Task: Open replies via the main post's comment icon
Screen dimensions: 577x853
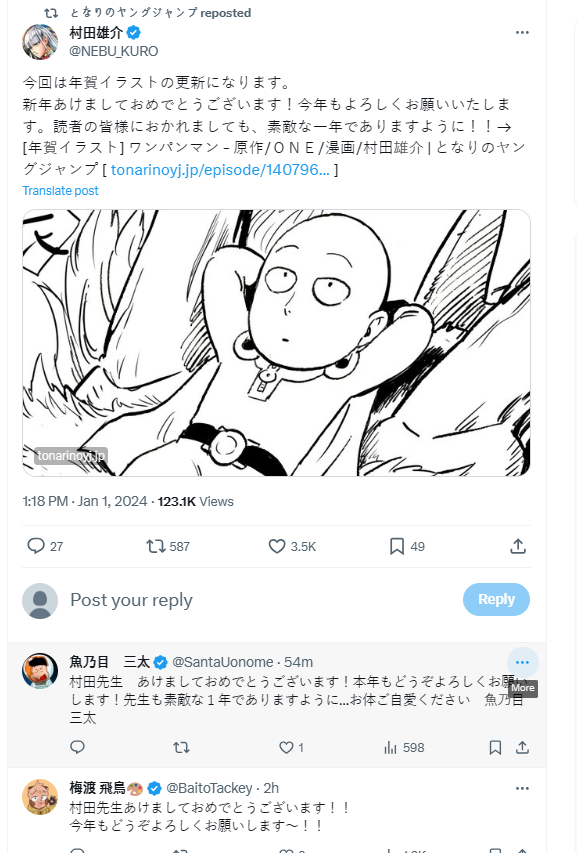Action: tap(36, 546)
